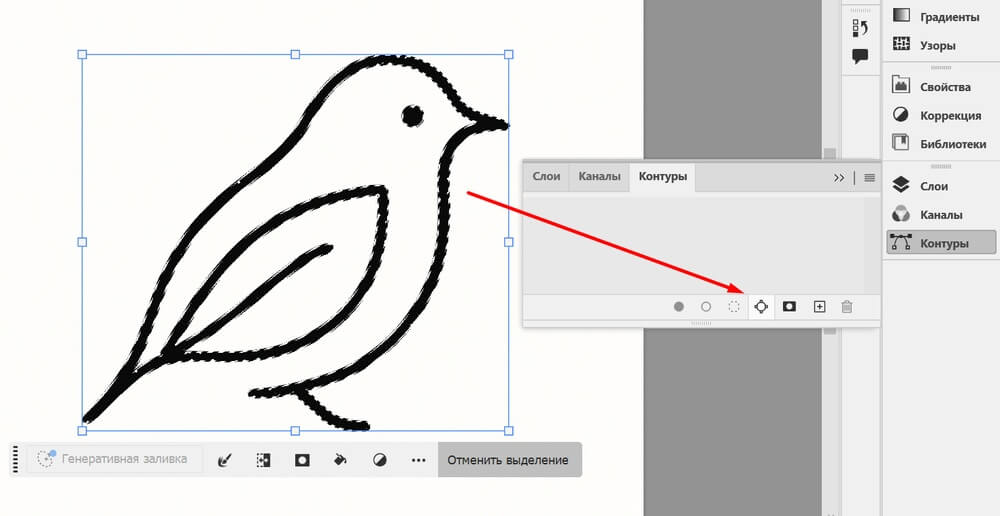Click the make work path from selection icon

click(x=761, y=307)
